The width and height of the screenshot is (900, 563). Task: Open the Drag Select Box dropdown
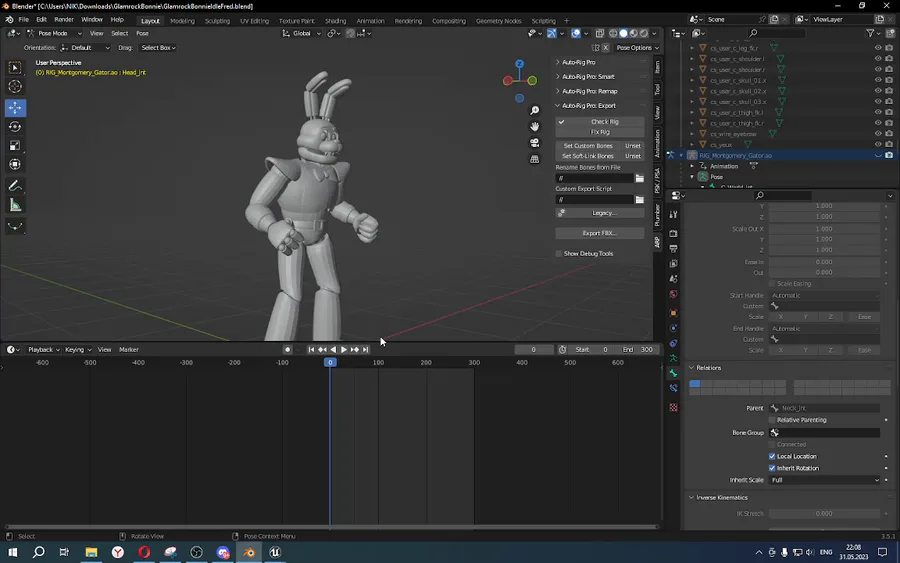click(158, 48)
